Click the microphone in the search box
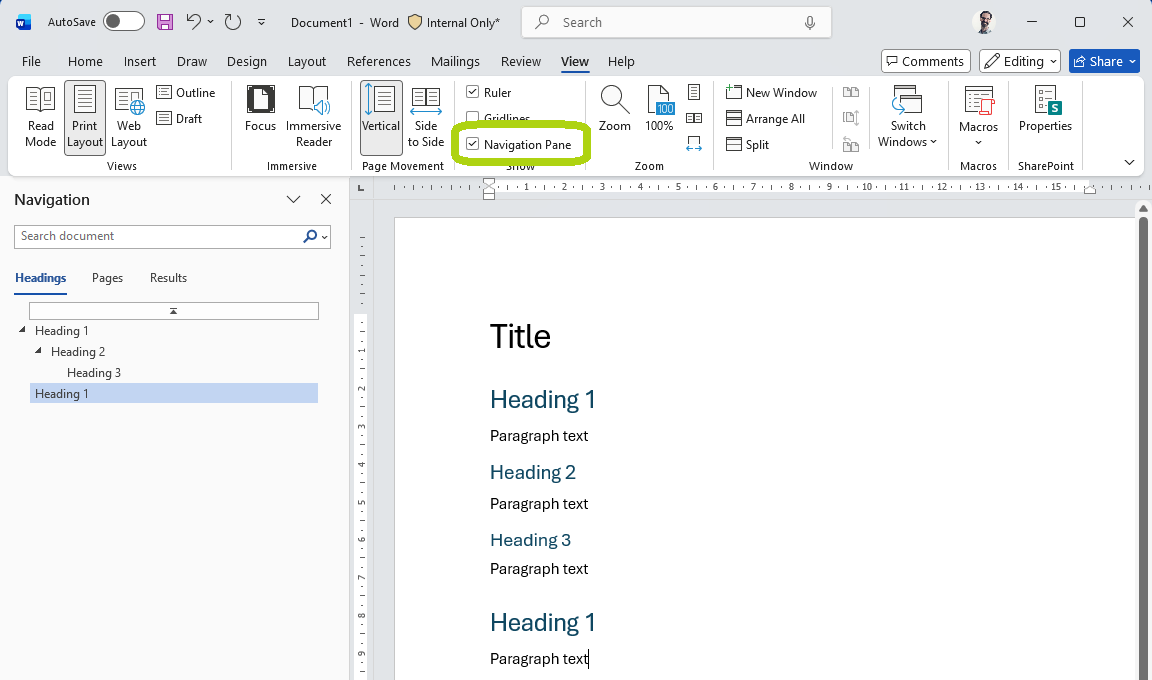Viewport: 1152px width, 680px height. pos(810,22)
